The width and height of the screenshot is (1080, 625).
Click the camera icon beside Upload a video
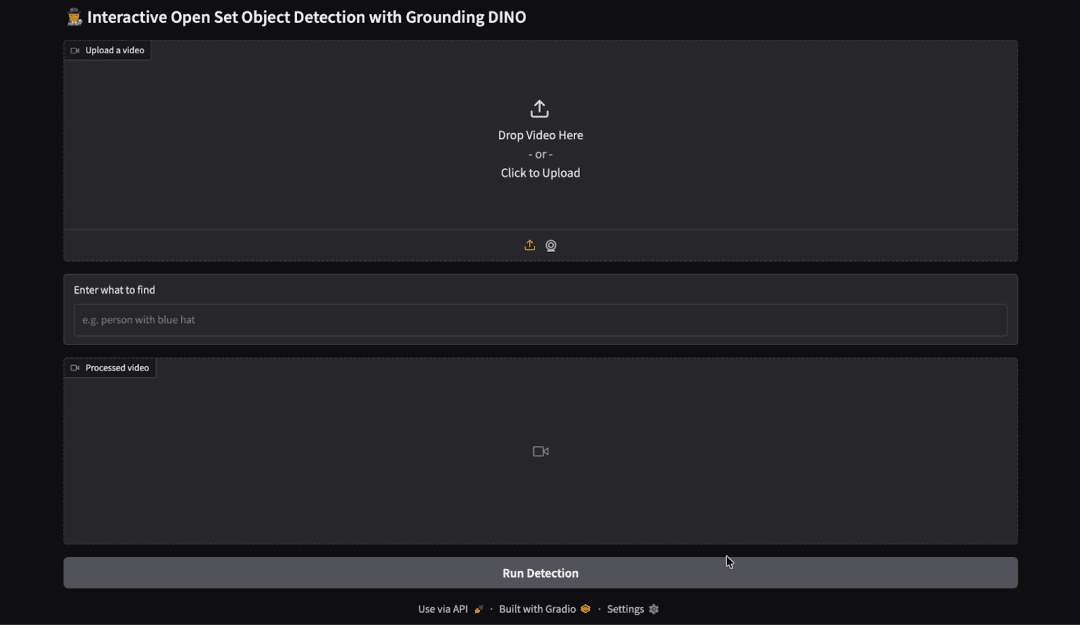click(x=75, y=50)
